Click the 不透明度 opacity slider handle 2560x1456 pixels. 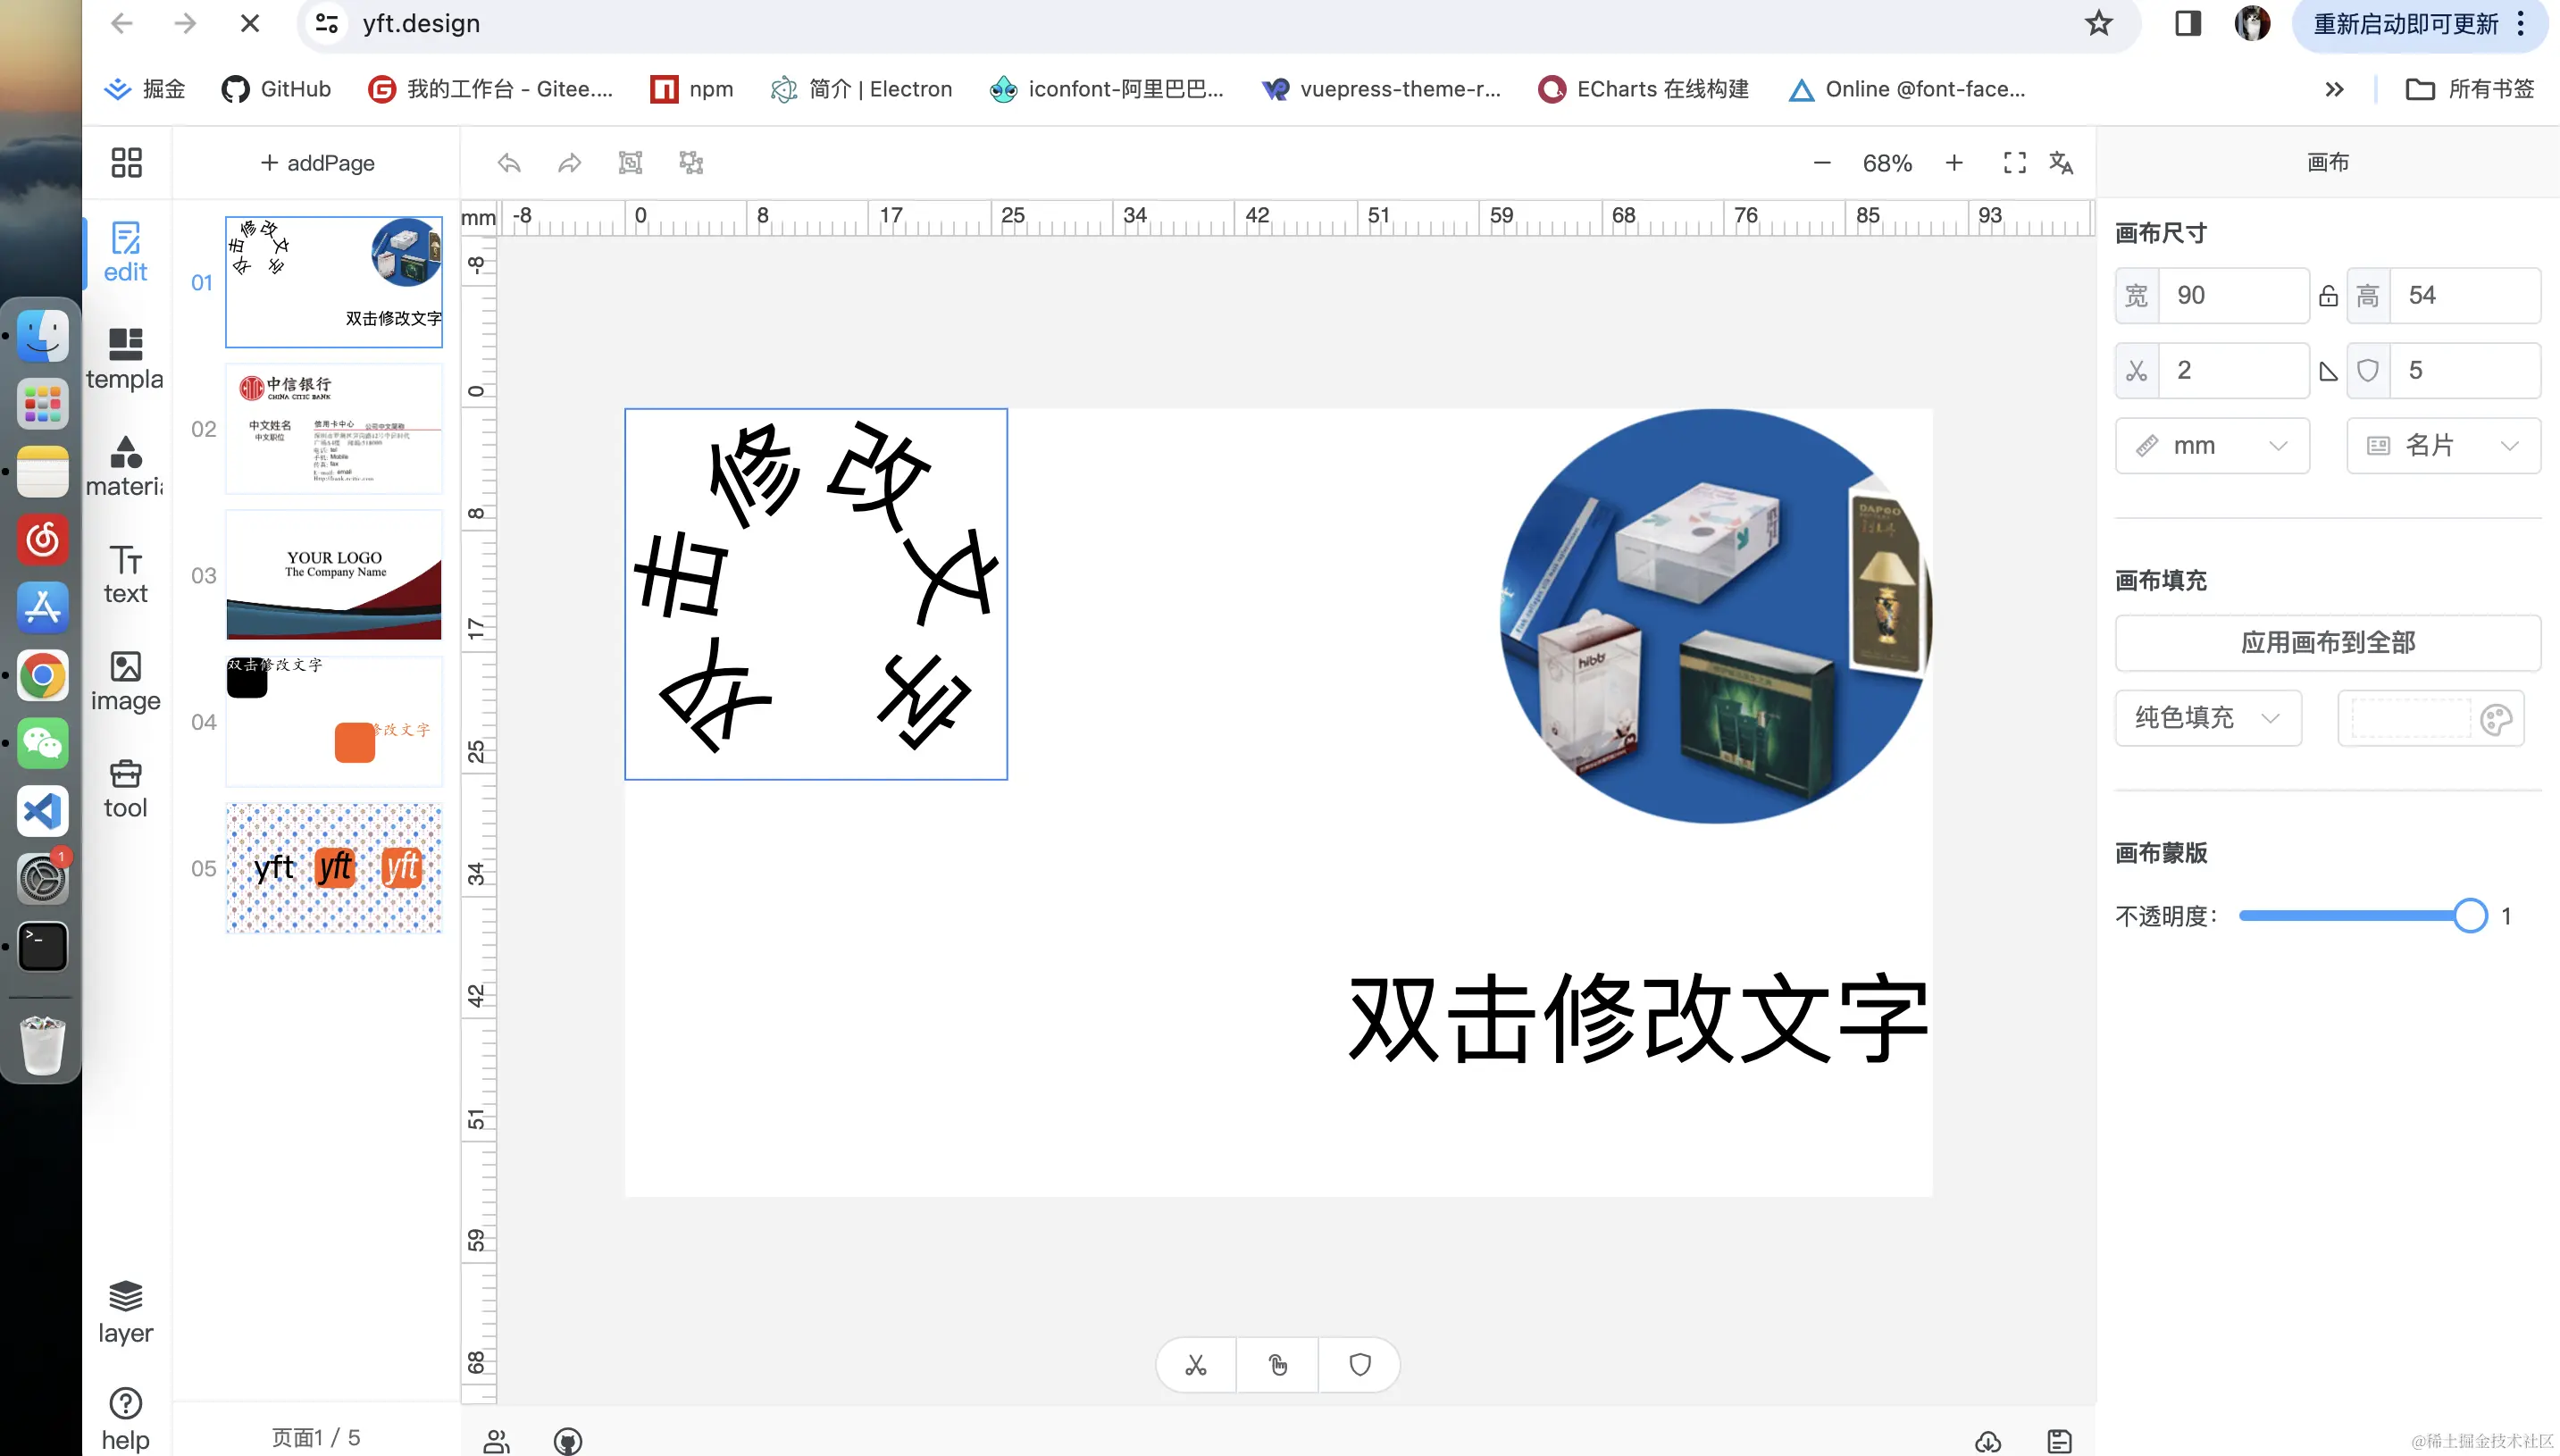coord(2469,915)
